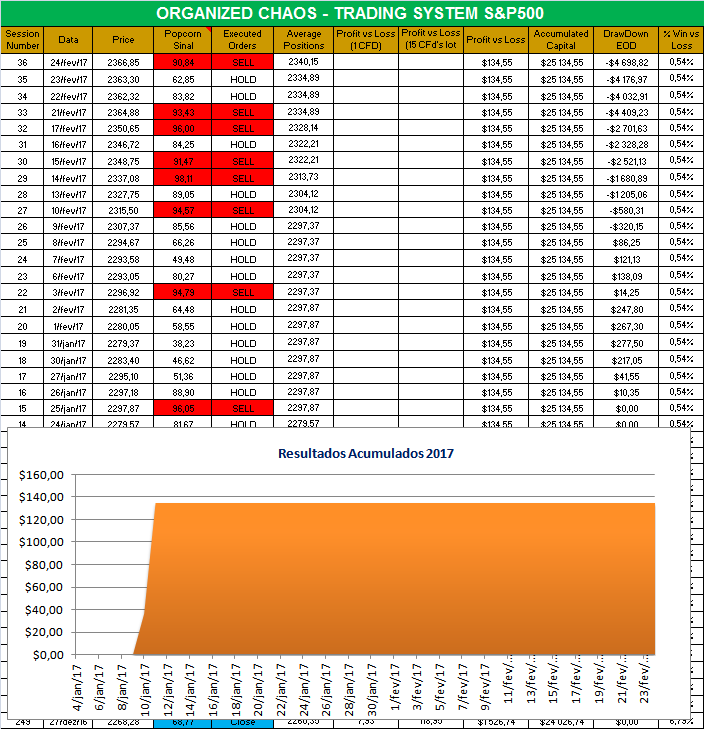Click HOLD cell for 16/fev/17
704x729 pixels.
pyautogui.click(x=242, y=145)
